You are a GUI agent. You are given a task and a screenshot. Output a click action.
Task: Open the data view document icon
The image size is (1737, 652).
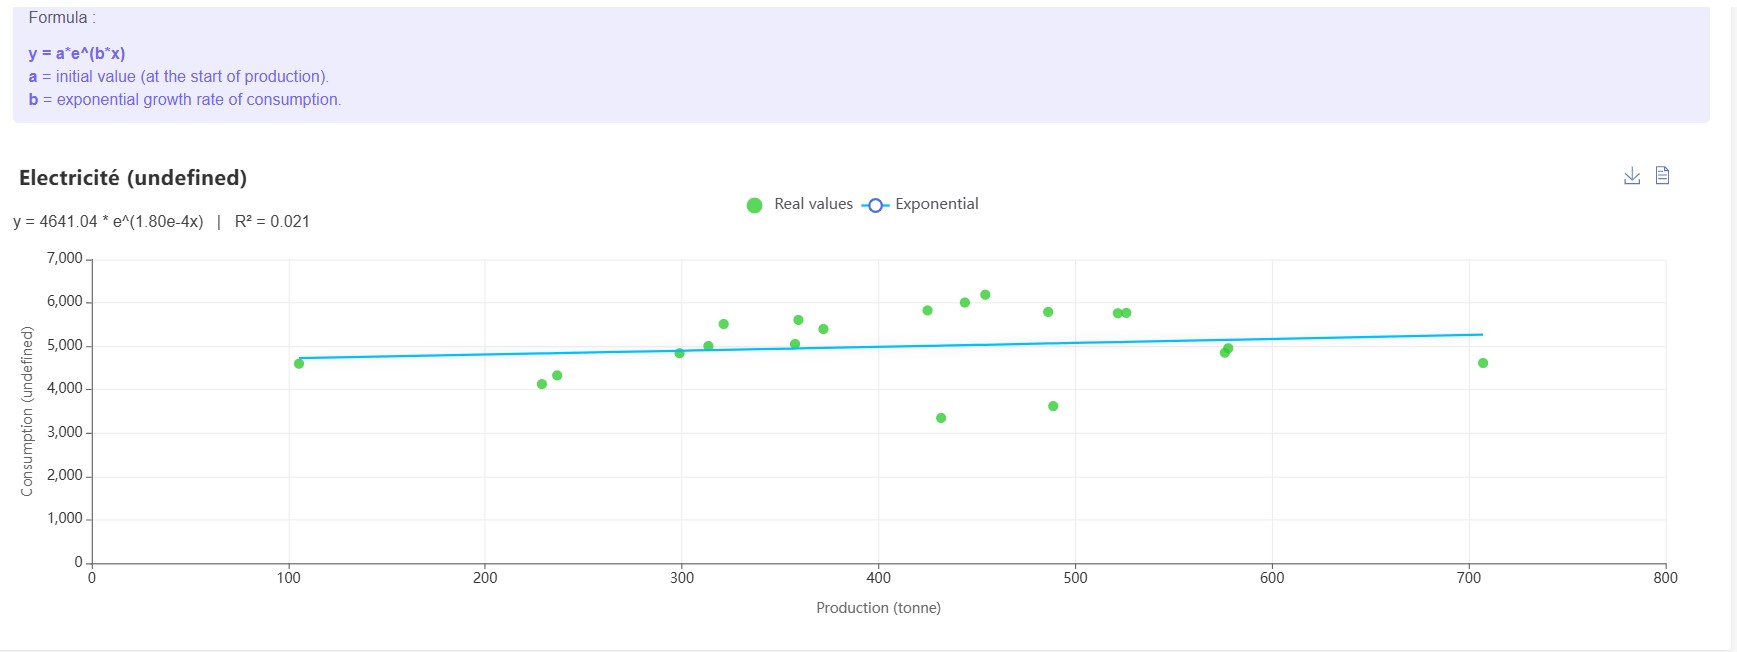[1662, 176]
